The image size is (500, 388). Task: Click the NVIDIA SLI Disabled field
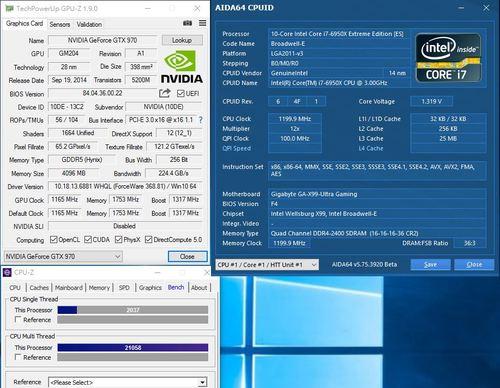coord(125,226)
